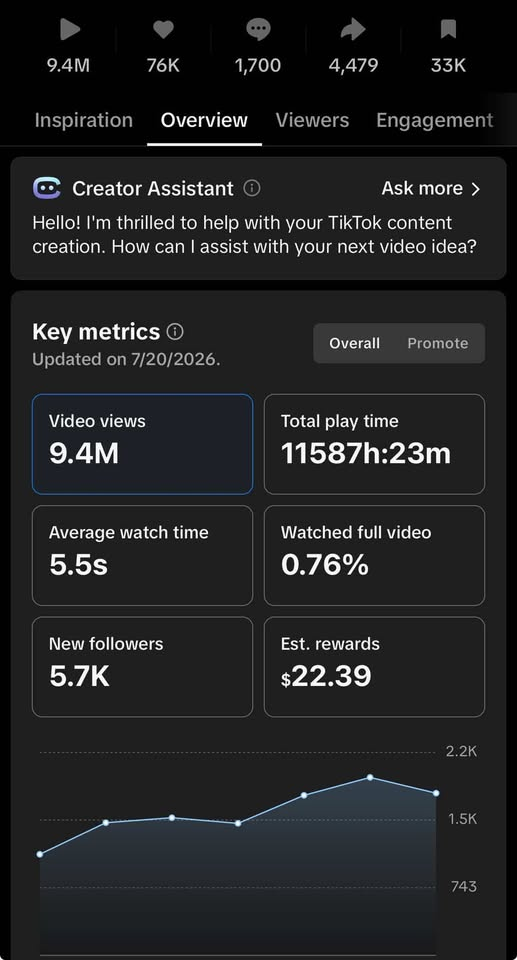
Task: Click the Key metrics heading
Action: pos(96,332)
